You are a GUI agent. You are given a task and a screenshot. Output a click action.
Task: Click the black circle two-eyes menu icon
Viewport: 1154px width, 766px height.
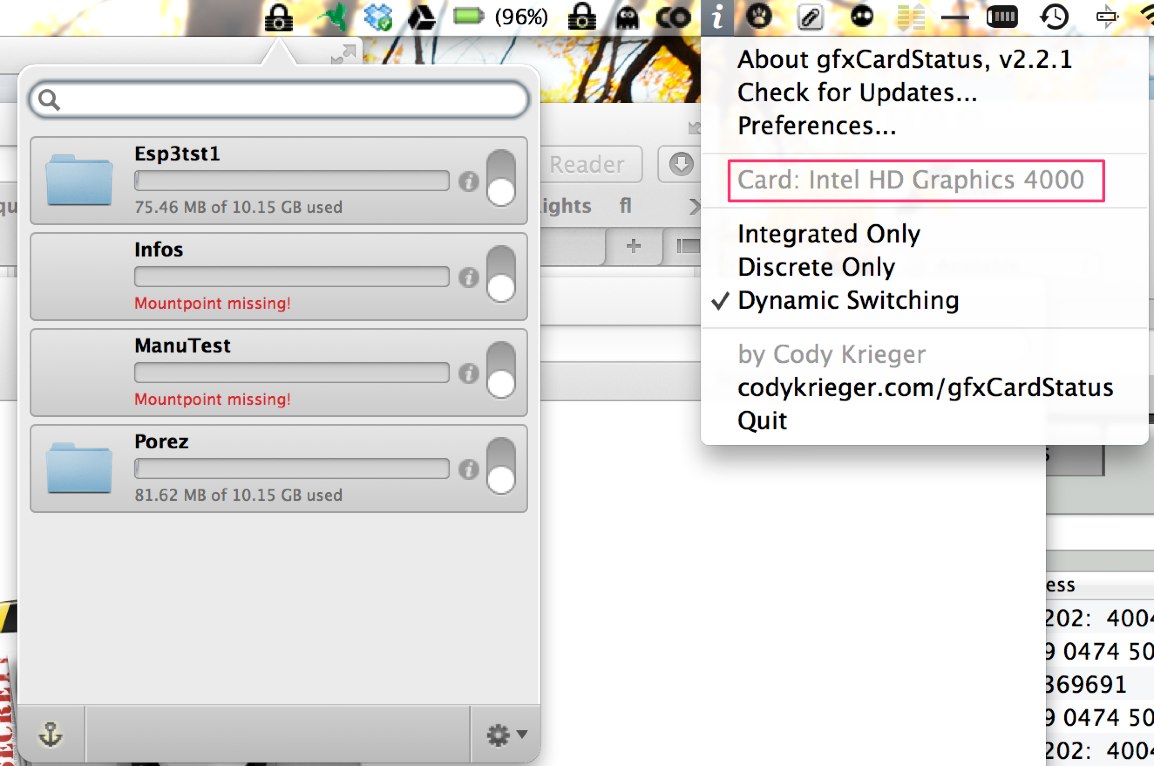click(x=861, y=15)
